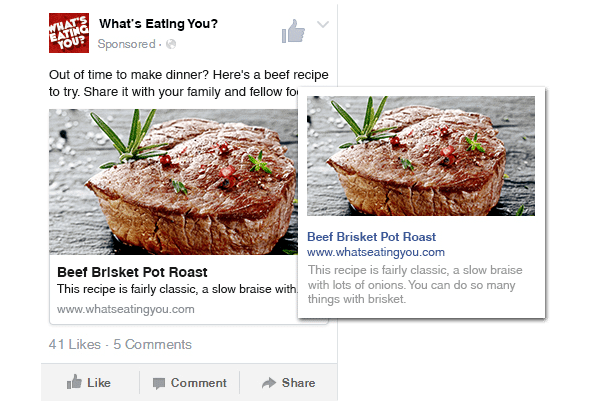Show the 5 Comments
600x415 pixels.
pos(152,344)
